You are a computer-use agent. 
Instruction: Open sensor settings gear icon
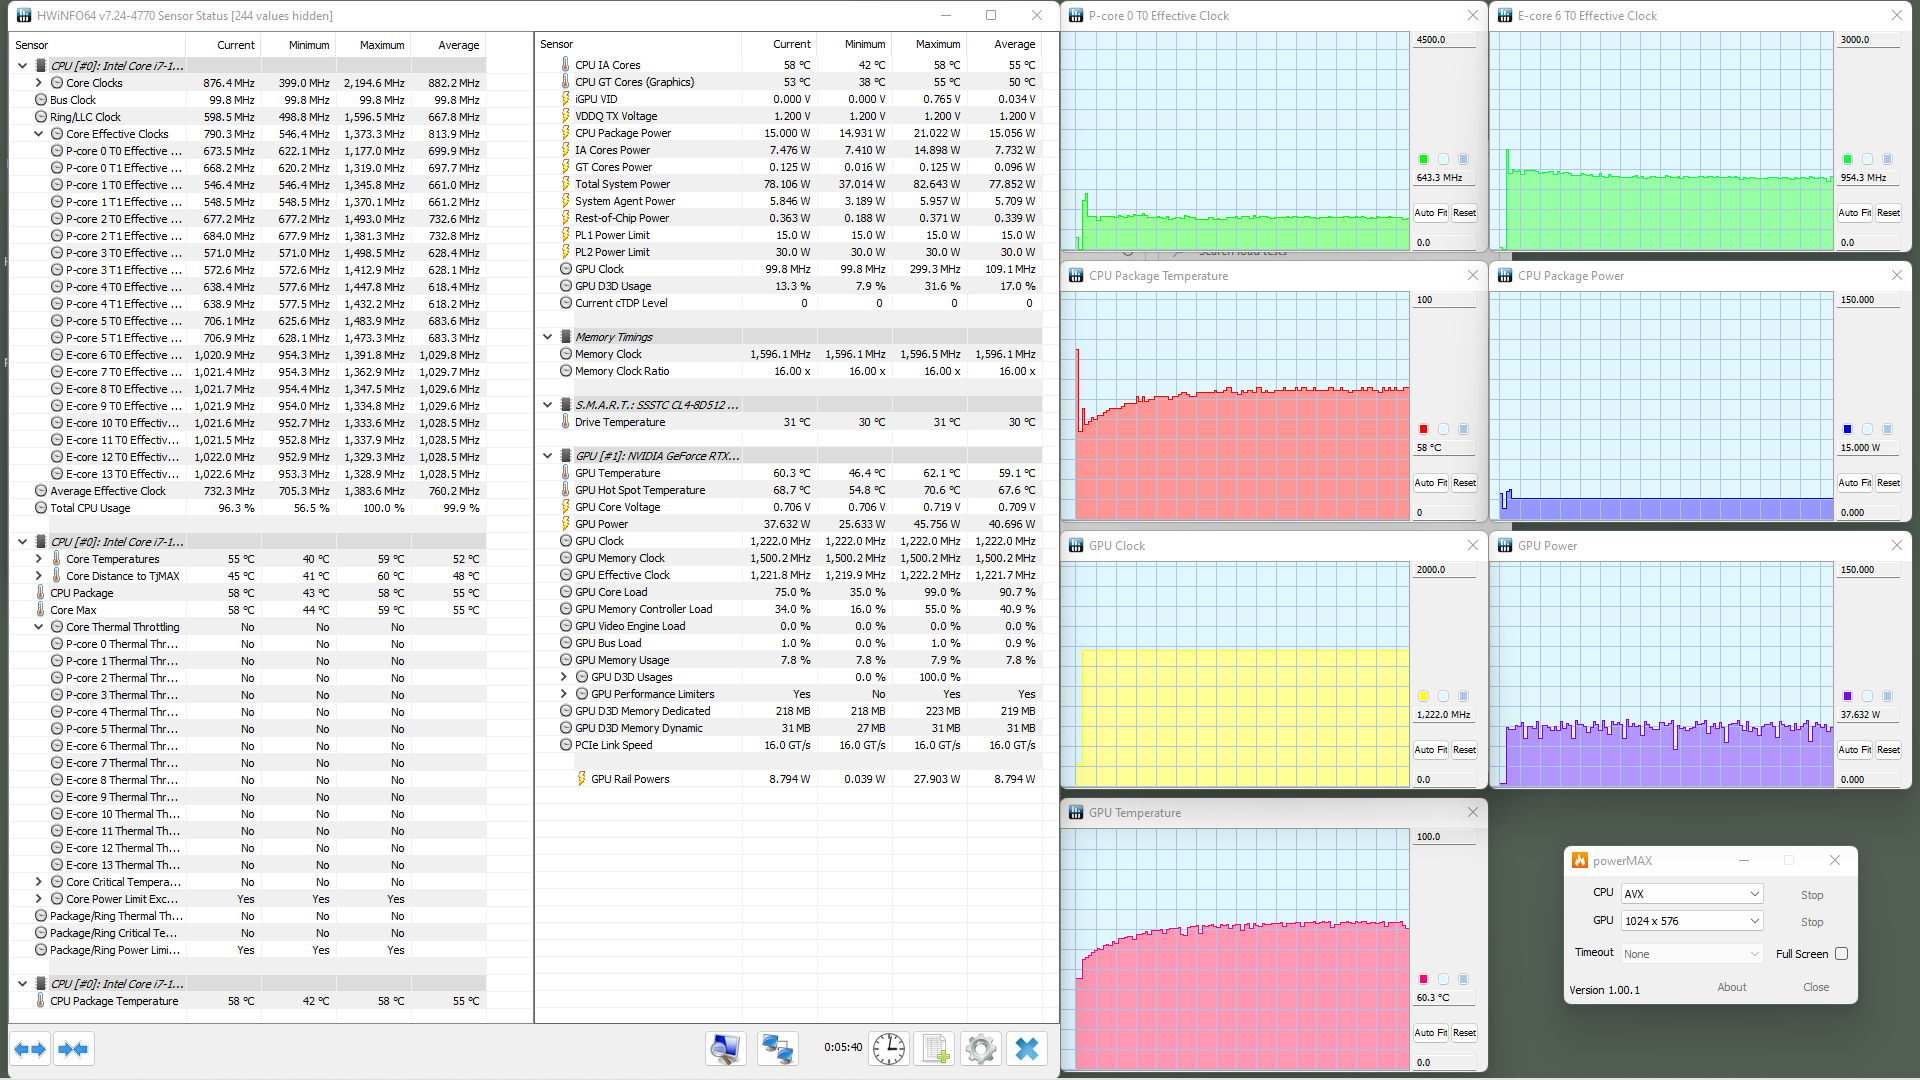(x=980, y=1049)
